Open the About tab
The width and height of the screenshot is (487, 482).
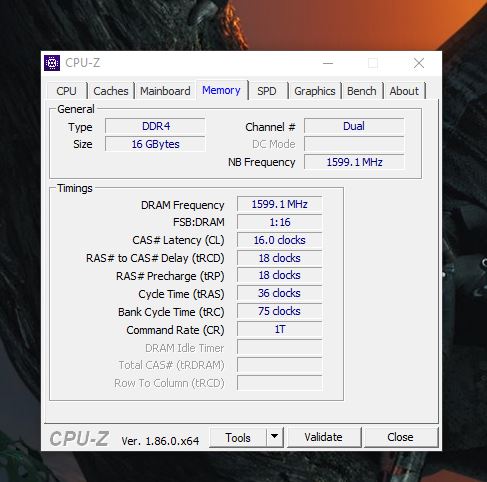404,91
